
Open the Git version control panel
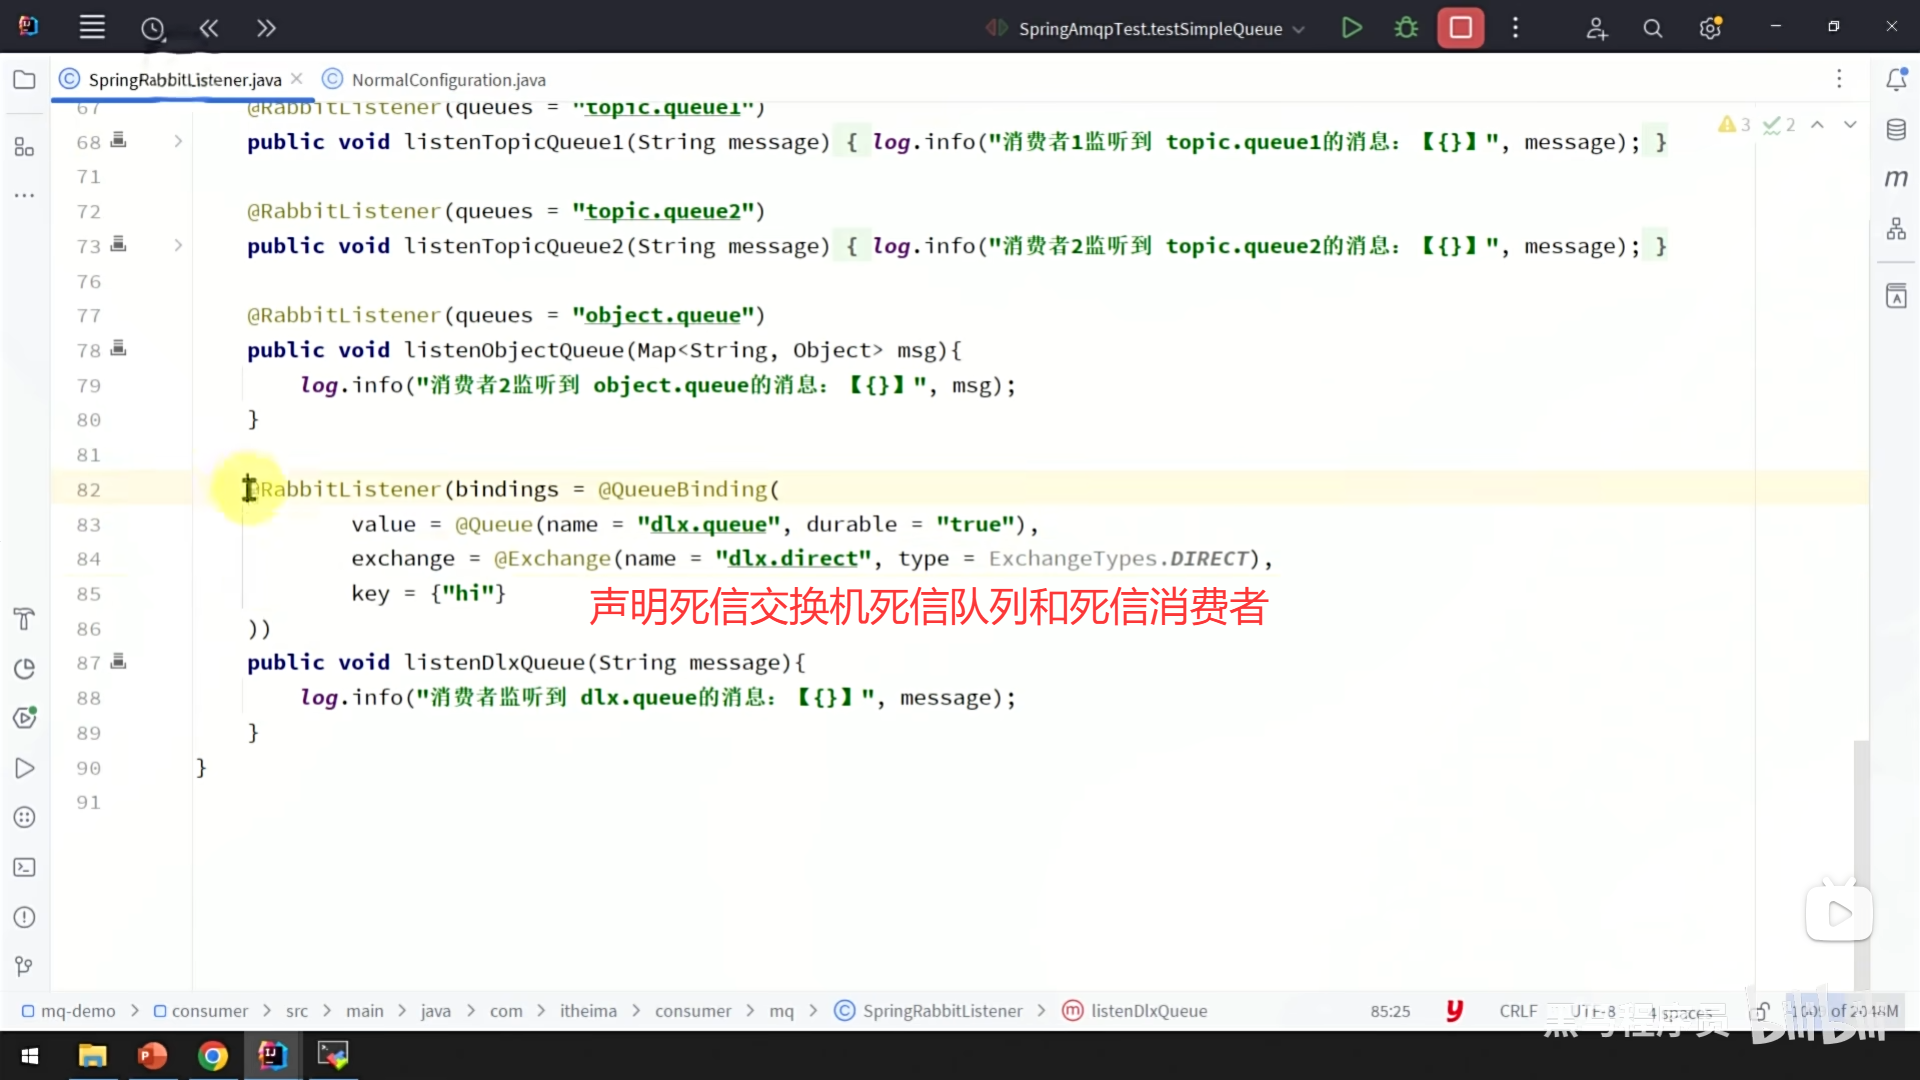[24, 966]
